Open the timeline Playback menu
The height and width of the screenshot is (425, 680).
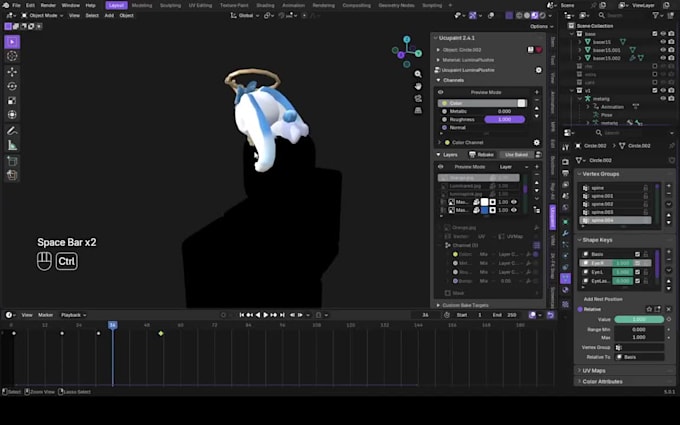[73, 315]
